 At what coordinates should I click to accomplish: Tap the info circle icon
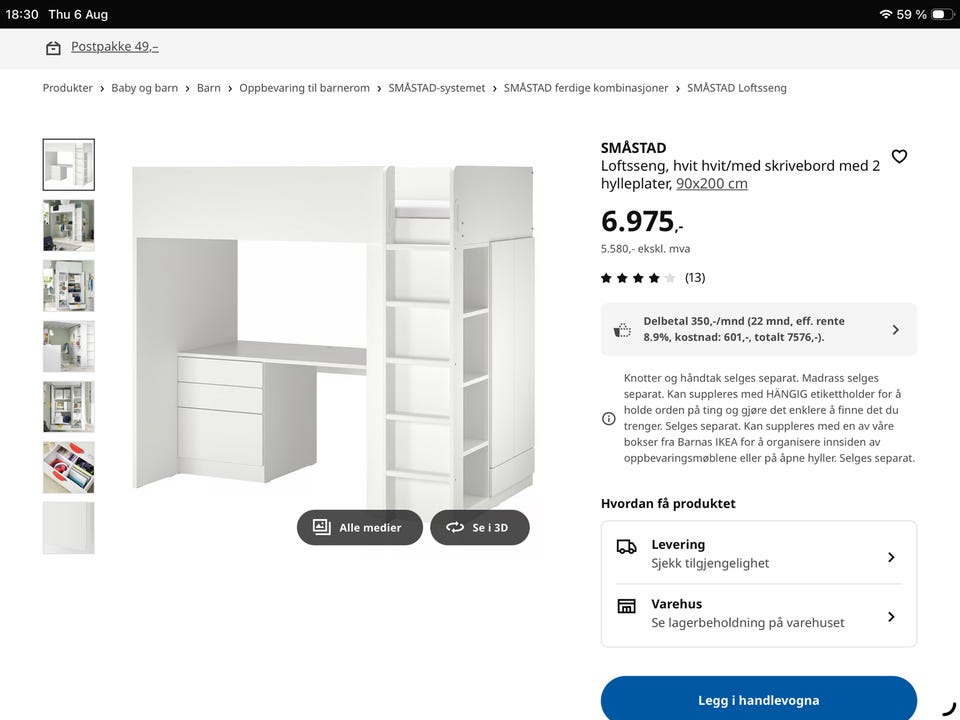click(609, 419)
